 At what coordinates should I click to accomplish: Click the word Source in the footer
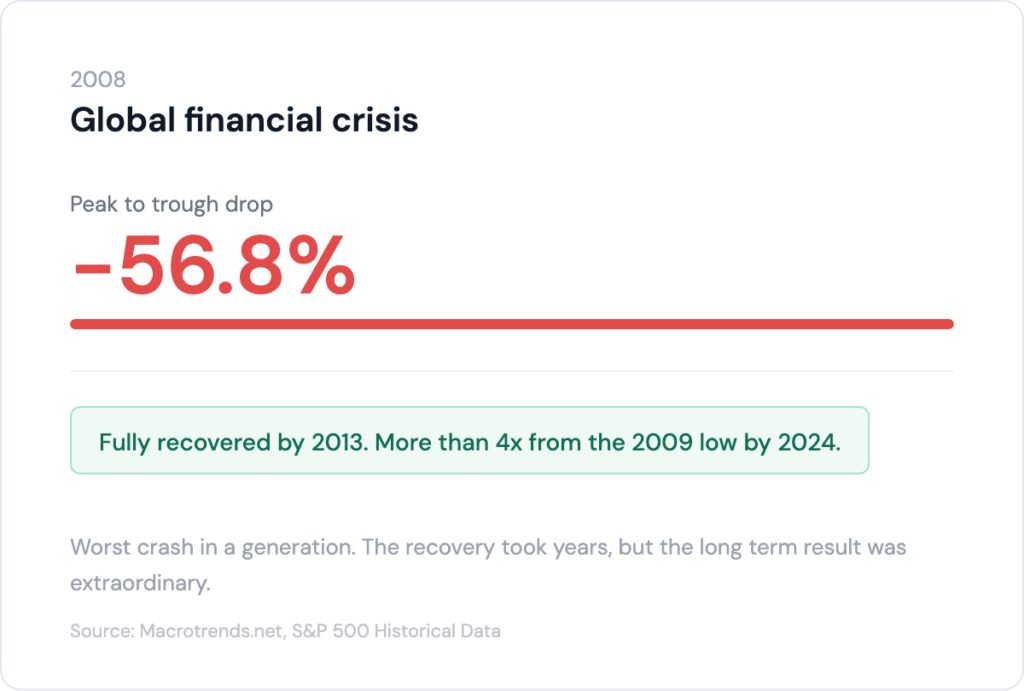click(x=94, y=631)
